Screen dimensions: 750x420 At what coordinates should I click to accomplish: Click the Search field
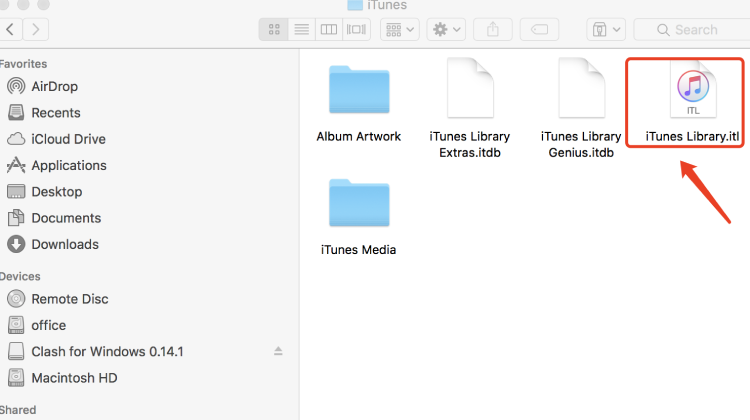692,30
